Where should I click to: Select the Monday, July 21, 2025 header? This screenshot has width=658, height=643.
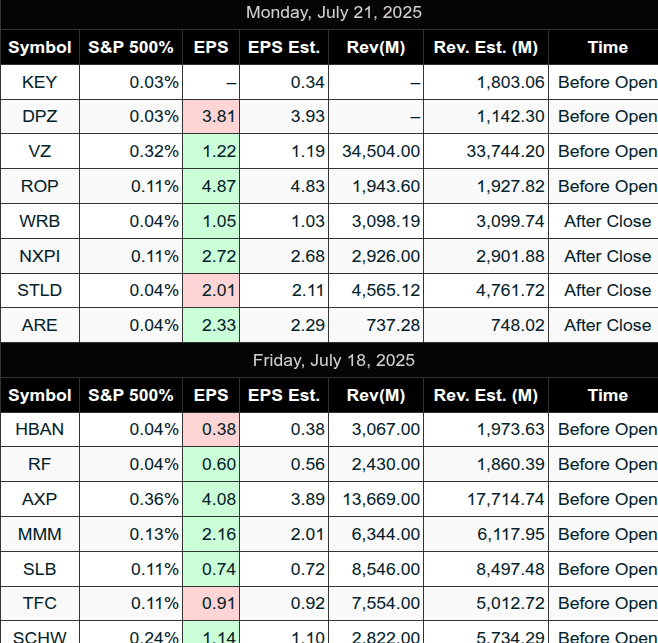coord(334,13)
